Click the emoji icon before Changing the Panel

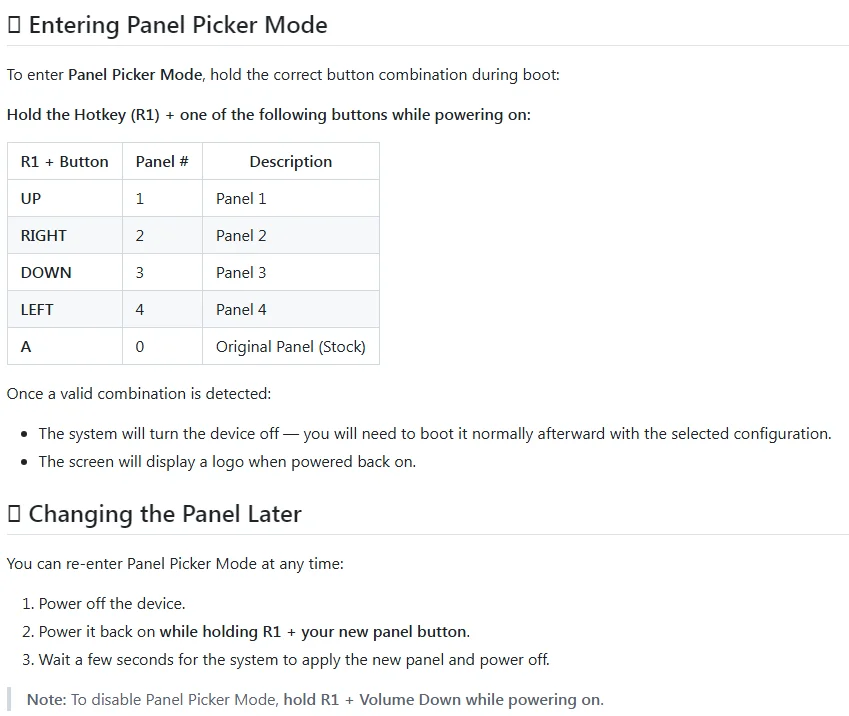pos(14,514)
